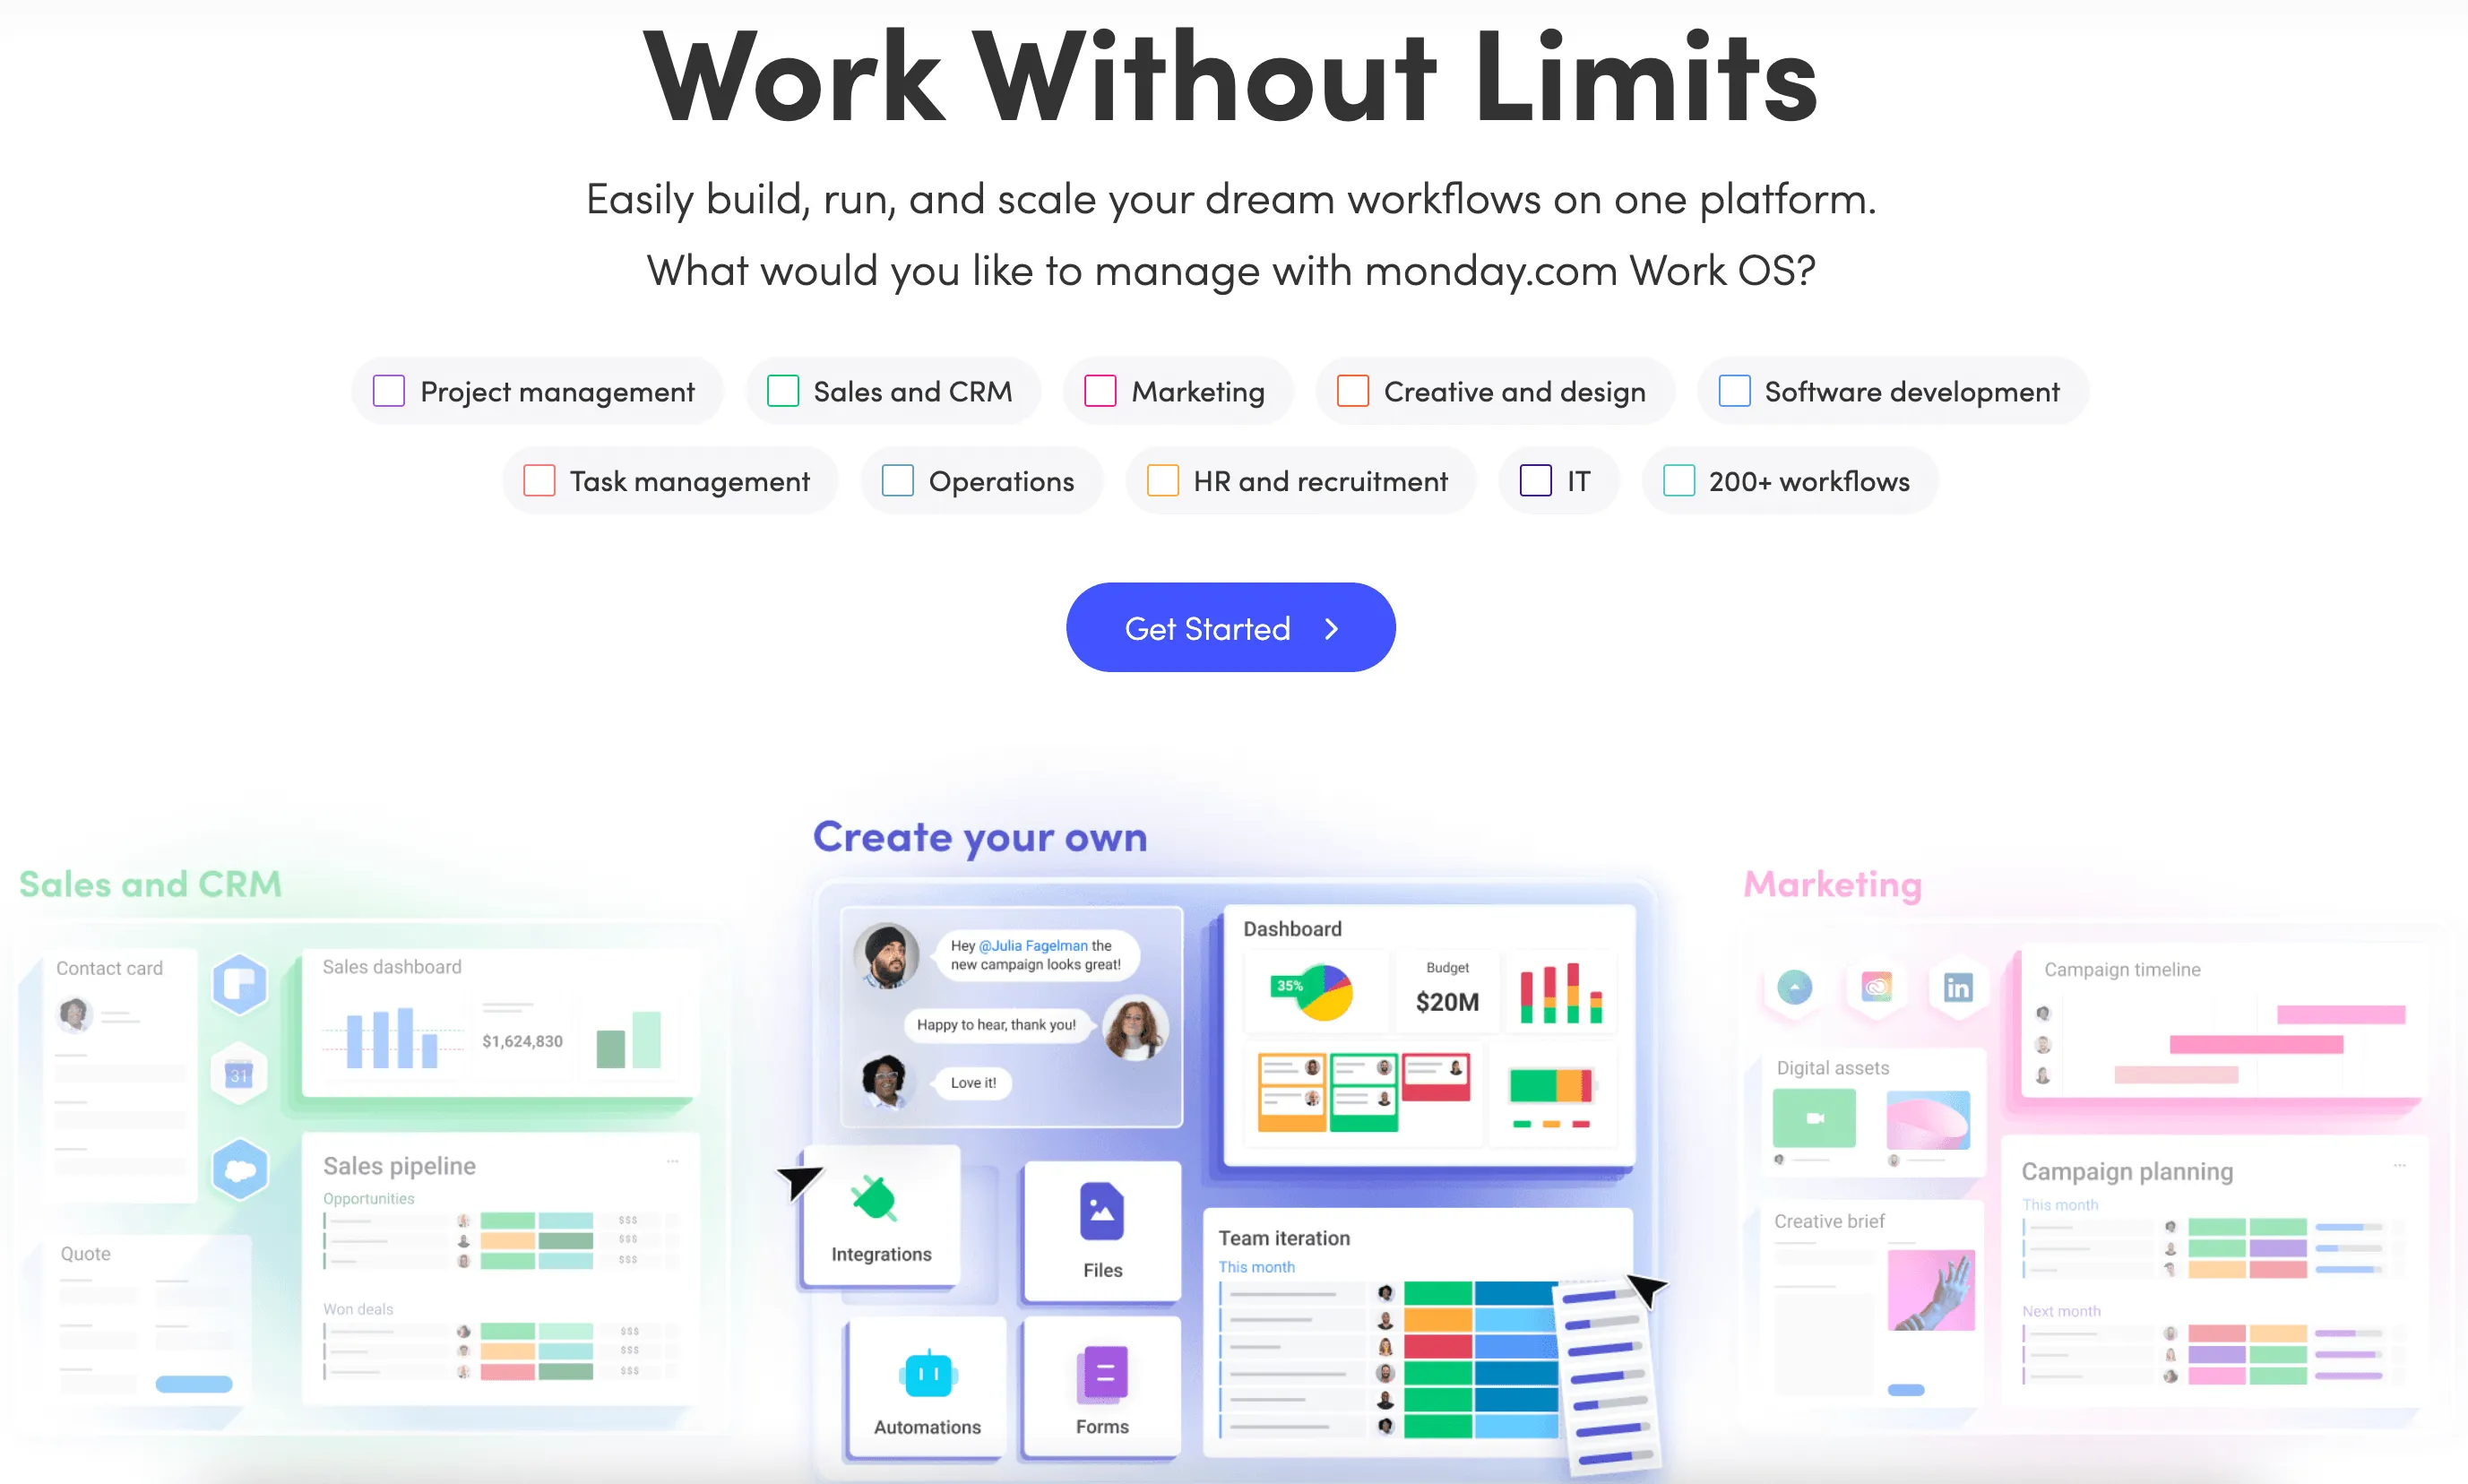Select the Sales and CRM tab option
The image size is (2468, 1484).
click(x=899, y=390)
